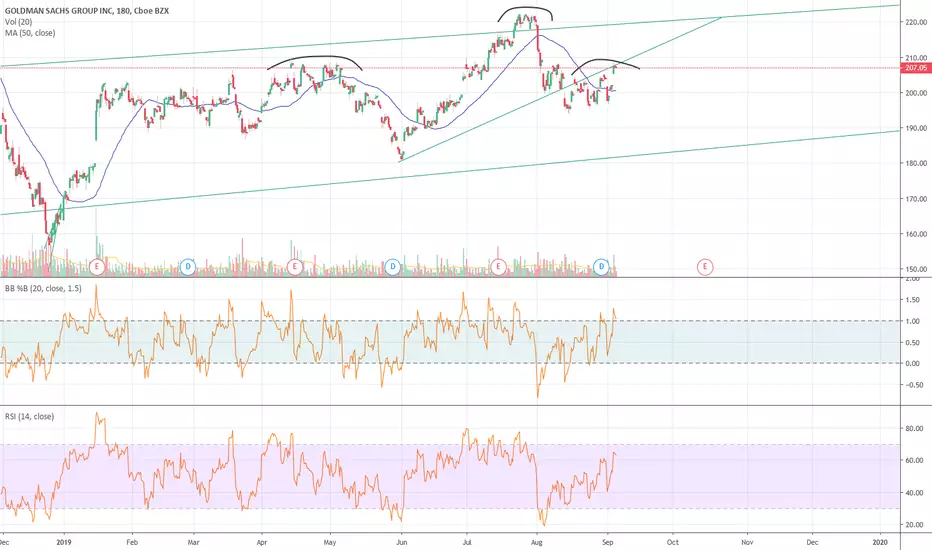
Task: Open the upcoming October earnings E marker
Action: click(x=705, y=266)
